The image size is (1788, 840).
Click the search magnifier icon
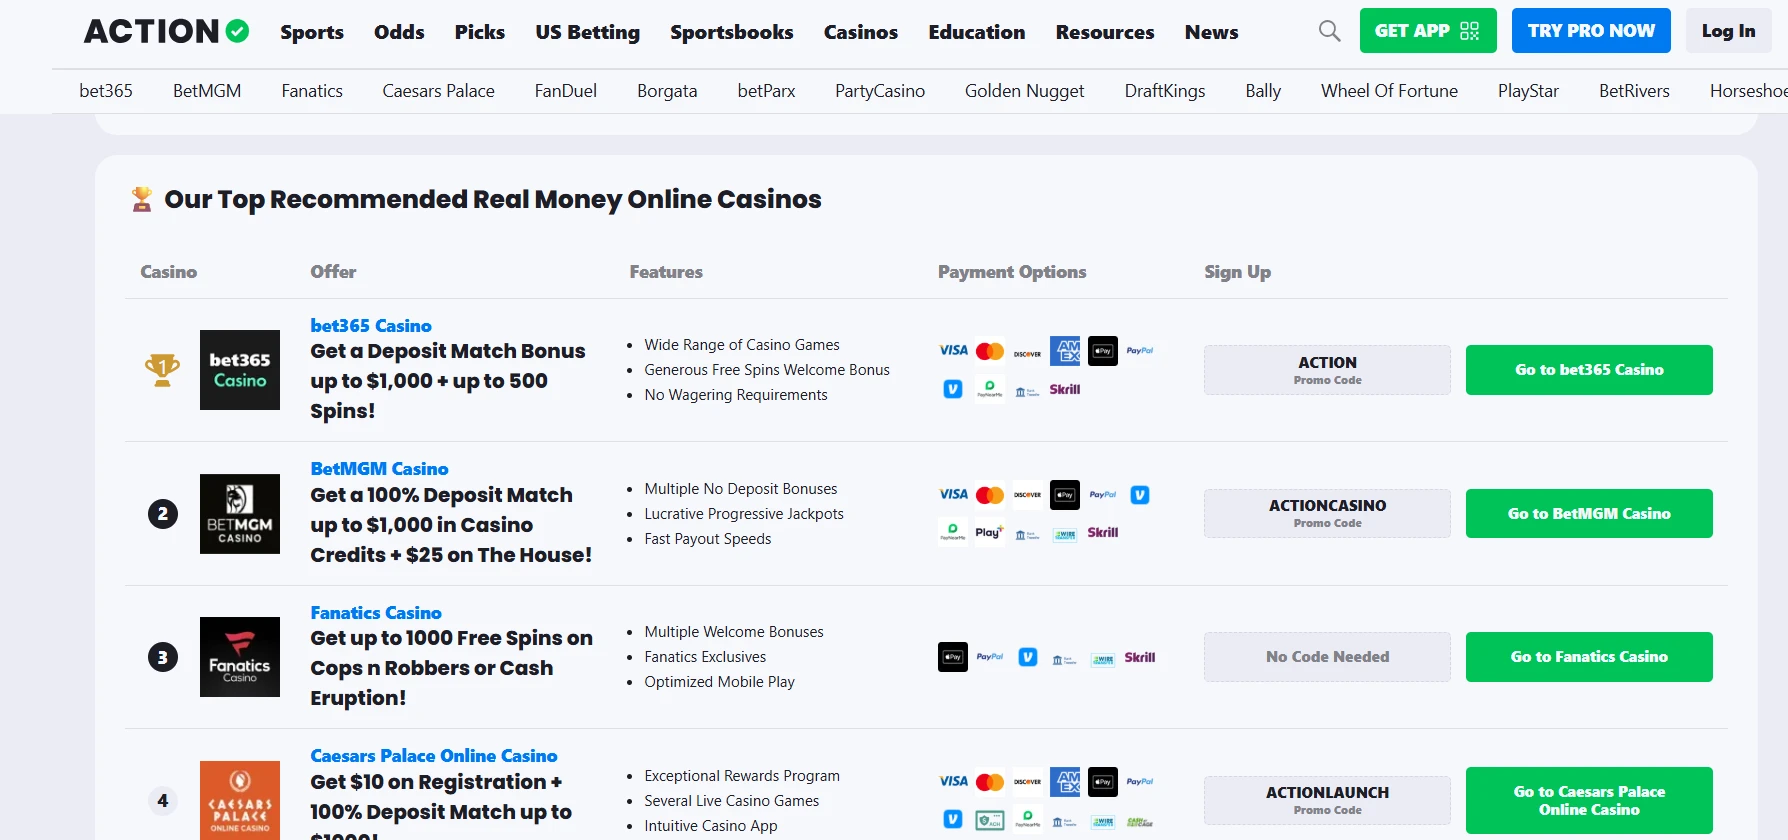pyautogui.click(x=1329, y=31)
